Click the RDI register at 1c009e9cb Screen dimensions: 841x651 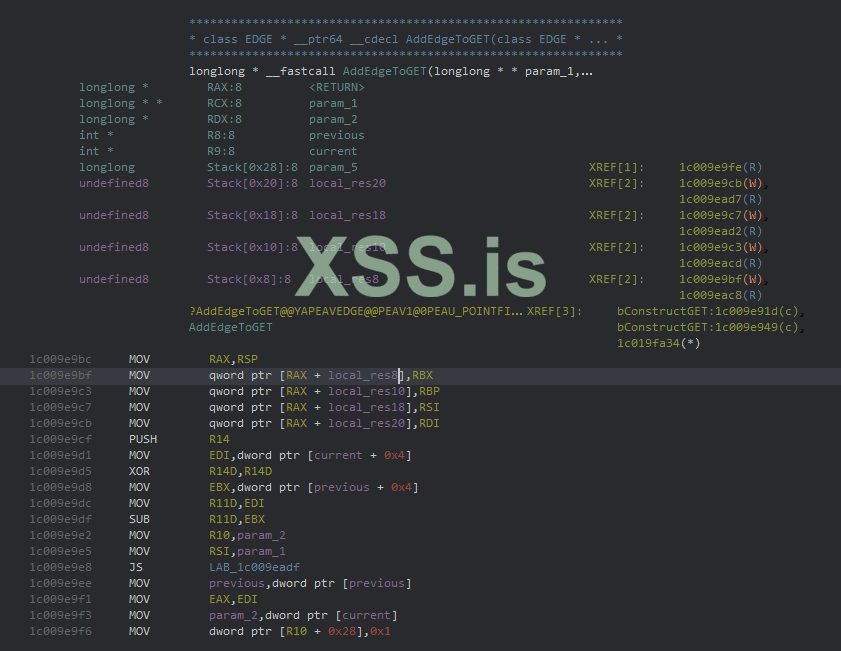coord(429,424)
